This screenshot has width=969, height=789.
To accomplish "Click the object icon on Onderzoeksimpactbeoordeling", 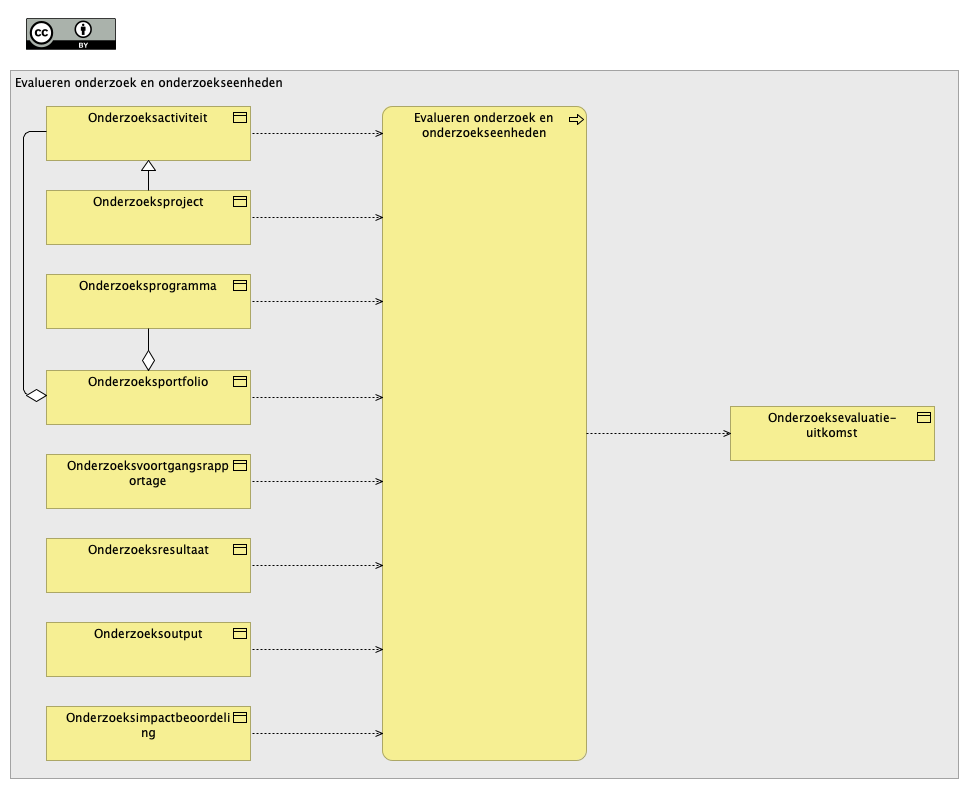I will (x=240, y=717).
